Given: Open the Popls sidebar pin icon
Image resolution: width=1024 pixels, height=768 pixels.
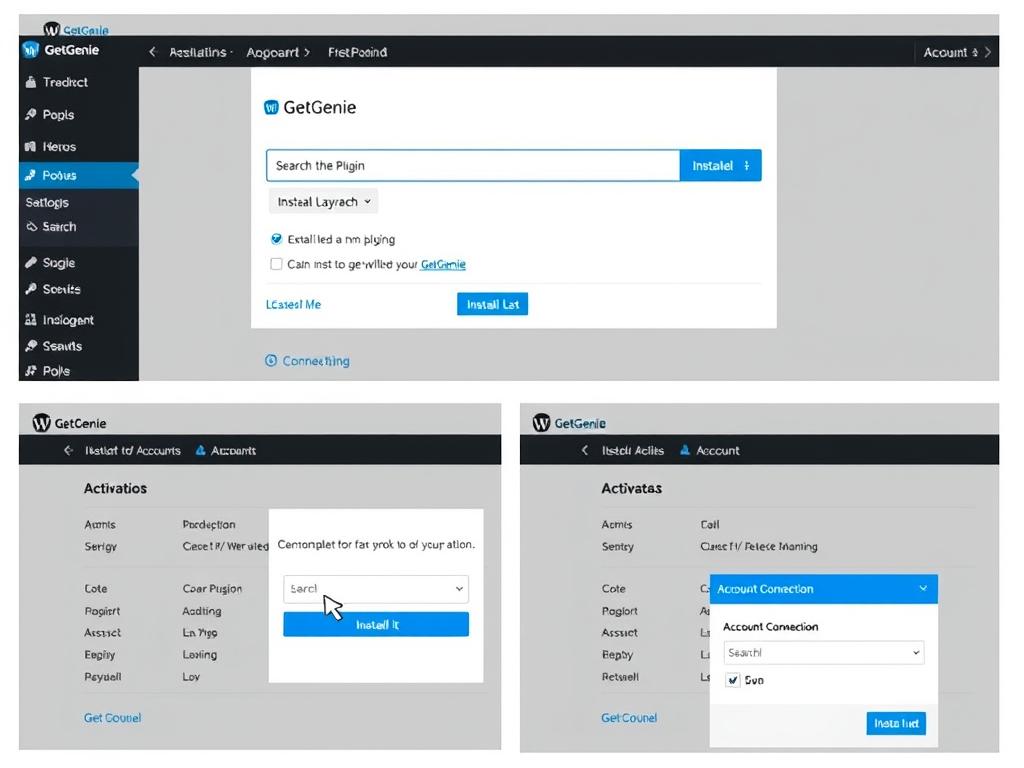Looking at the screenshot, I should [30, 115].
